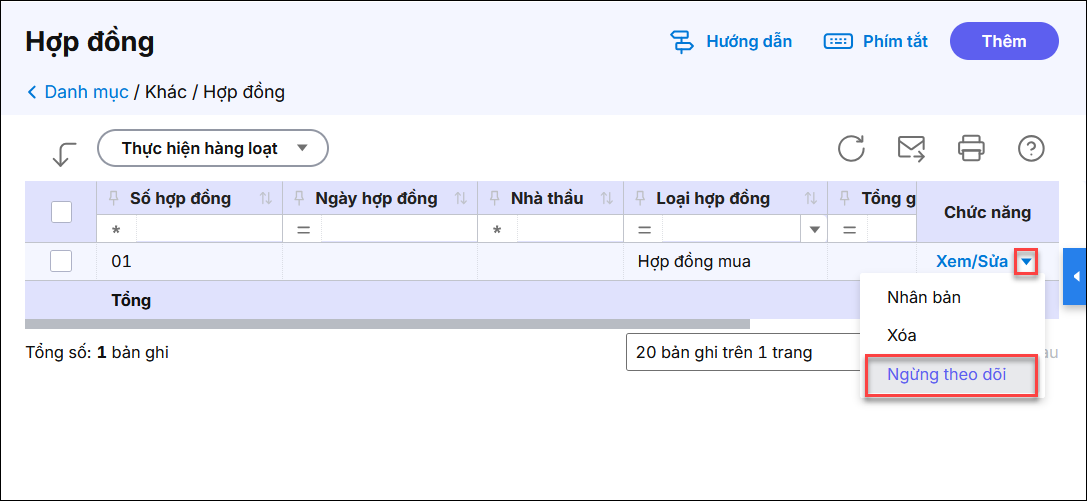Screen dimensions: 1087x501
Task: Open the Thực hiện hàng loạt dropdown
Action: (212, 148)
